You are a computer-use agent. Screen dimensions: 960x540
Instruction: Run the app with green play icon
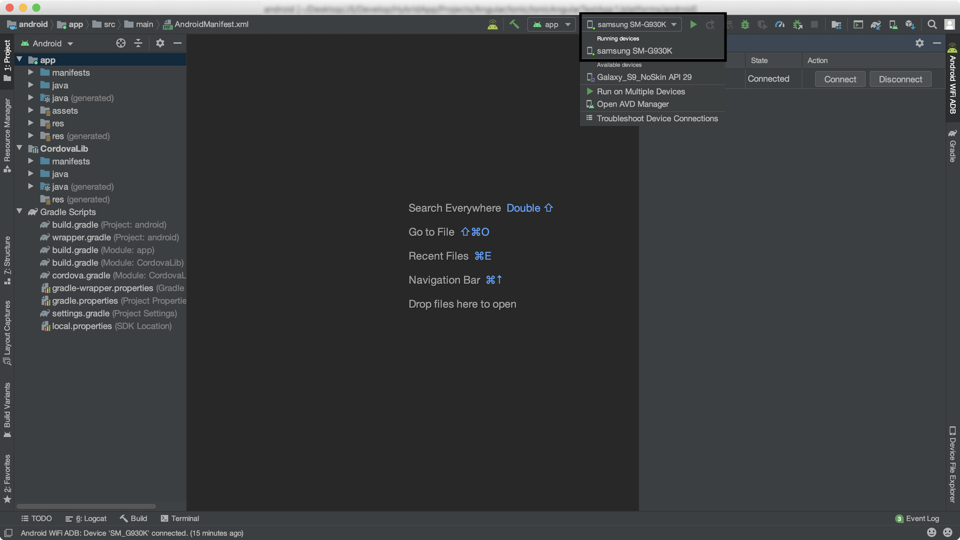coord(693,24)
